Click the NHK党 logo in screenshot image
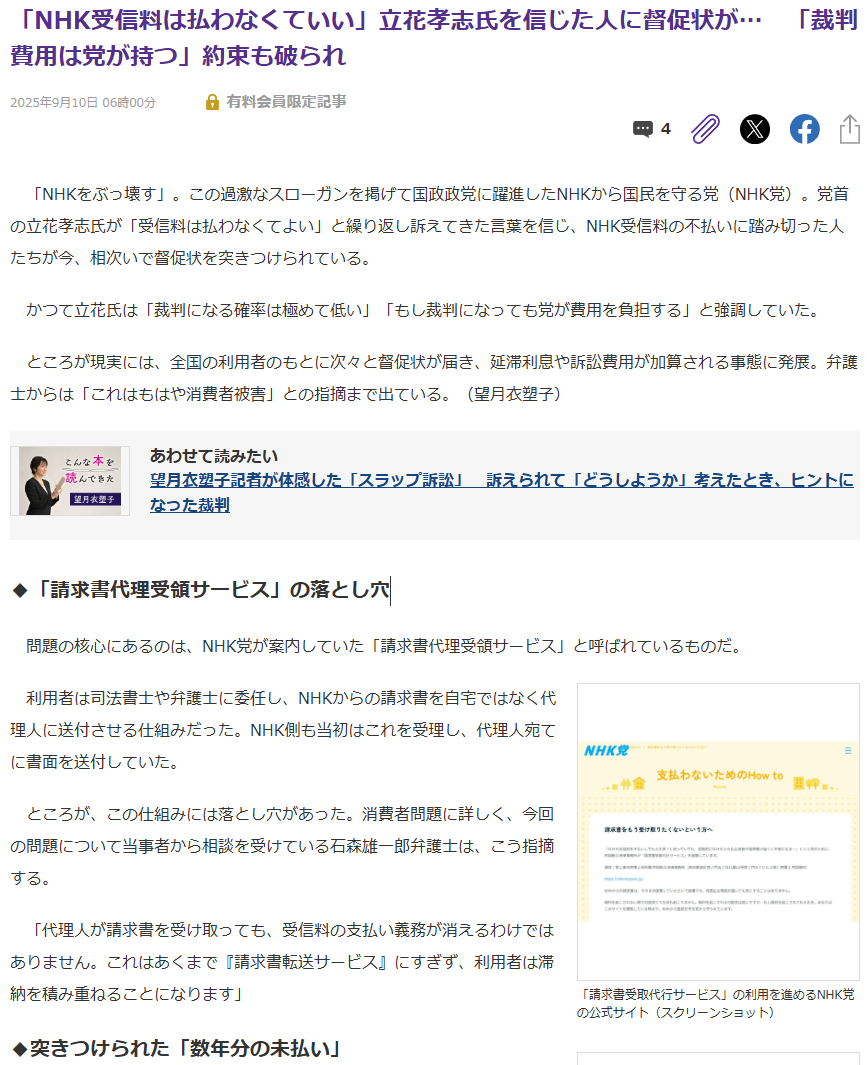Viewport: 867px width, 1065px height. tap(606, 751)
